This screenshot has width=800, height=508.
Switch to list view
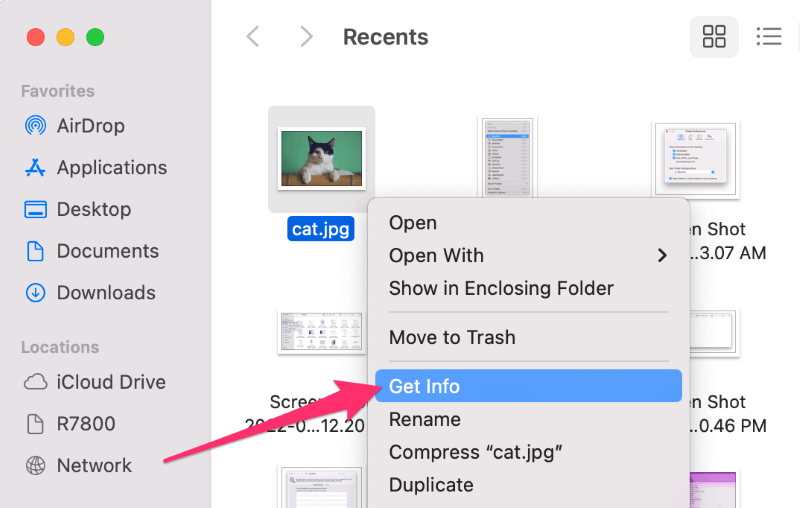coord(769,37)
